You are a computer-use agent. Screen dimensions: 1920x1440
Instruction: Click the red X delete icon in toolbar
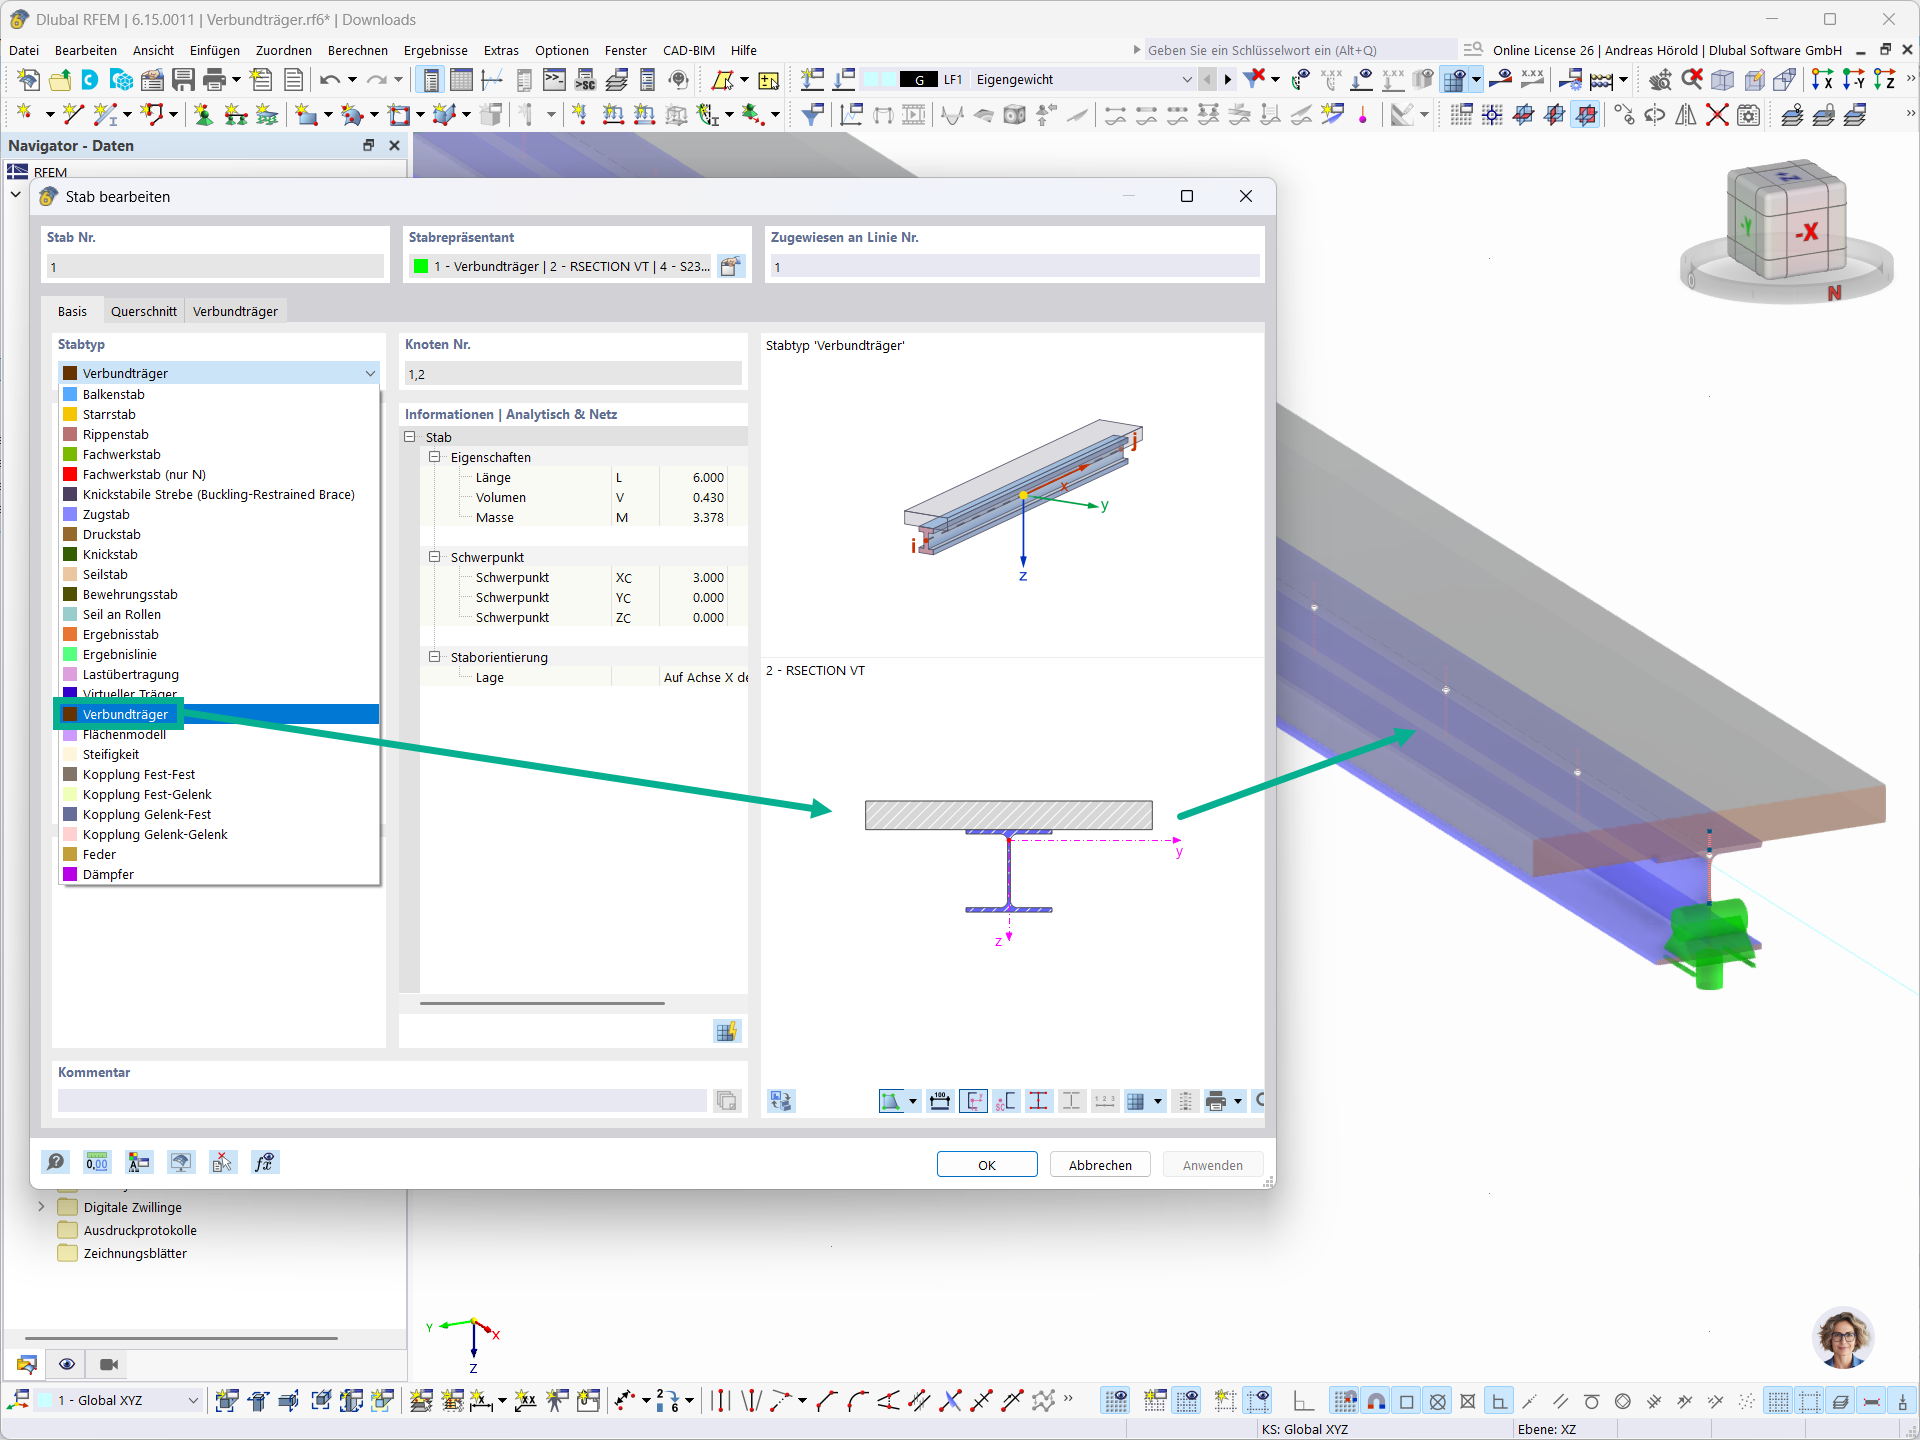(x=1717, y=115)
